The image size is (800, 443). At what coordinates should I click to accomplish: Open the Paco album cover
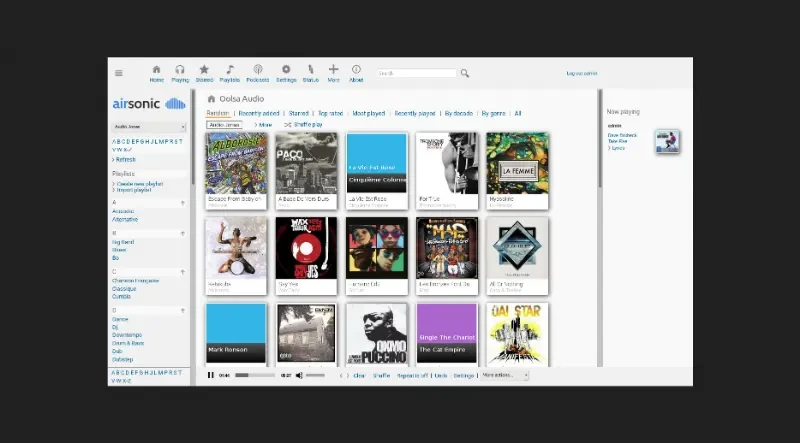(x=306, y=163)
